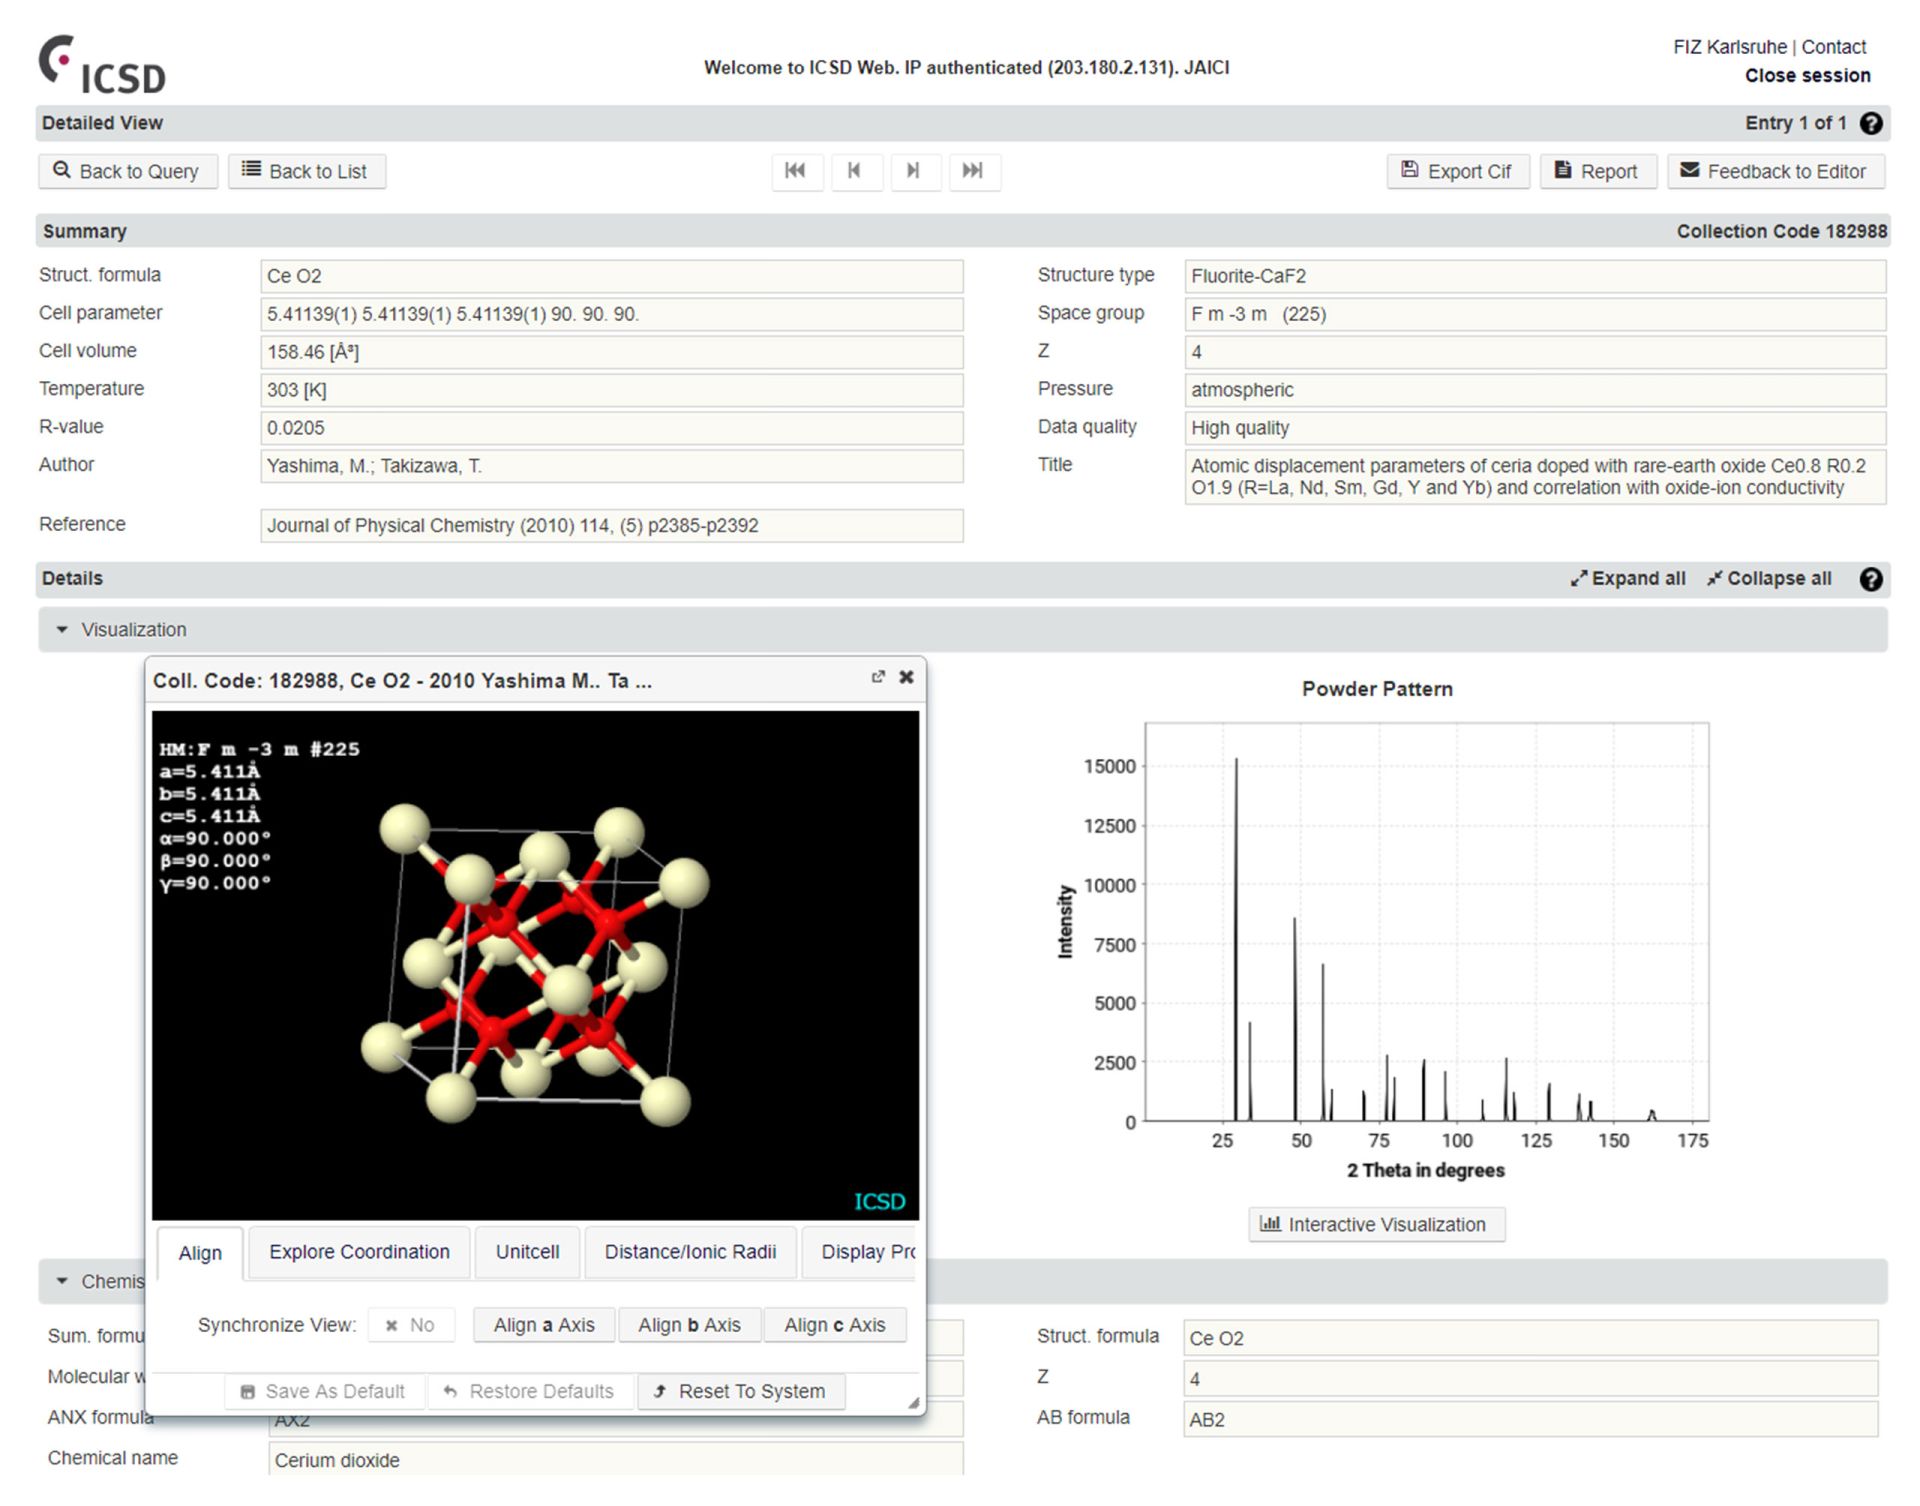Click Close session link
The width and height of the screenshot is (1920, 1506).
[x=1808, y=76]
